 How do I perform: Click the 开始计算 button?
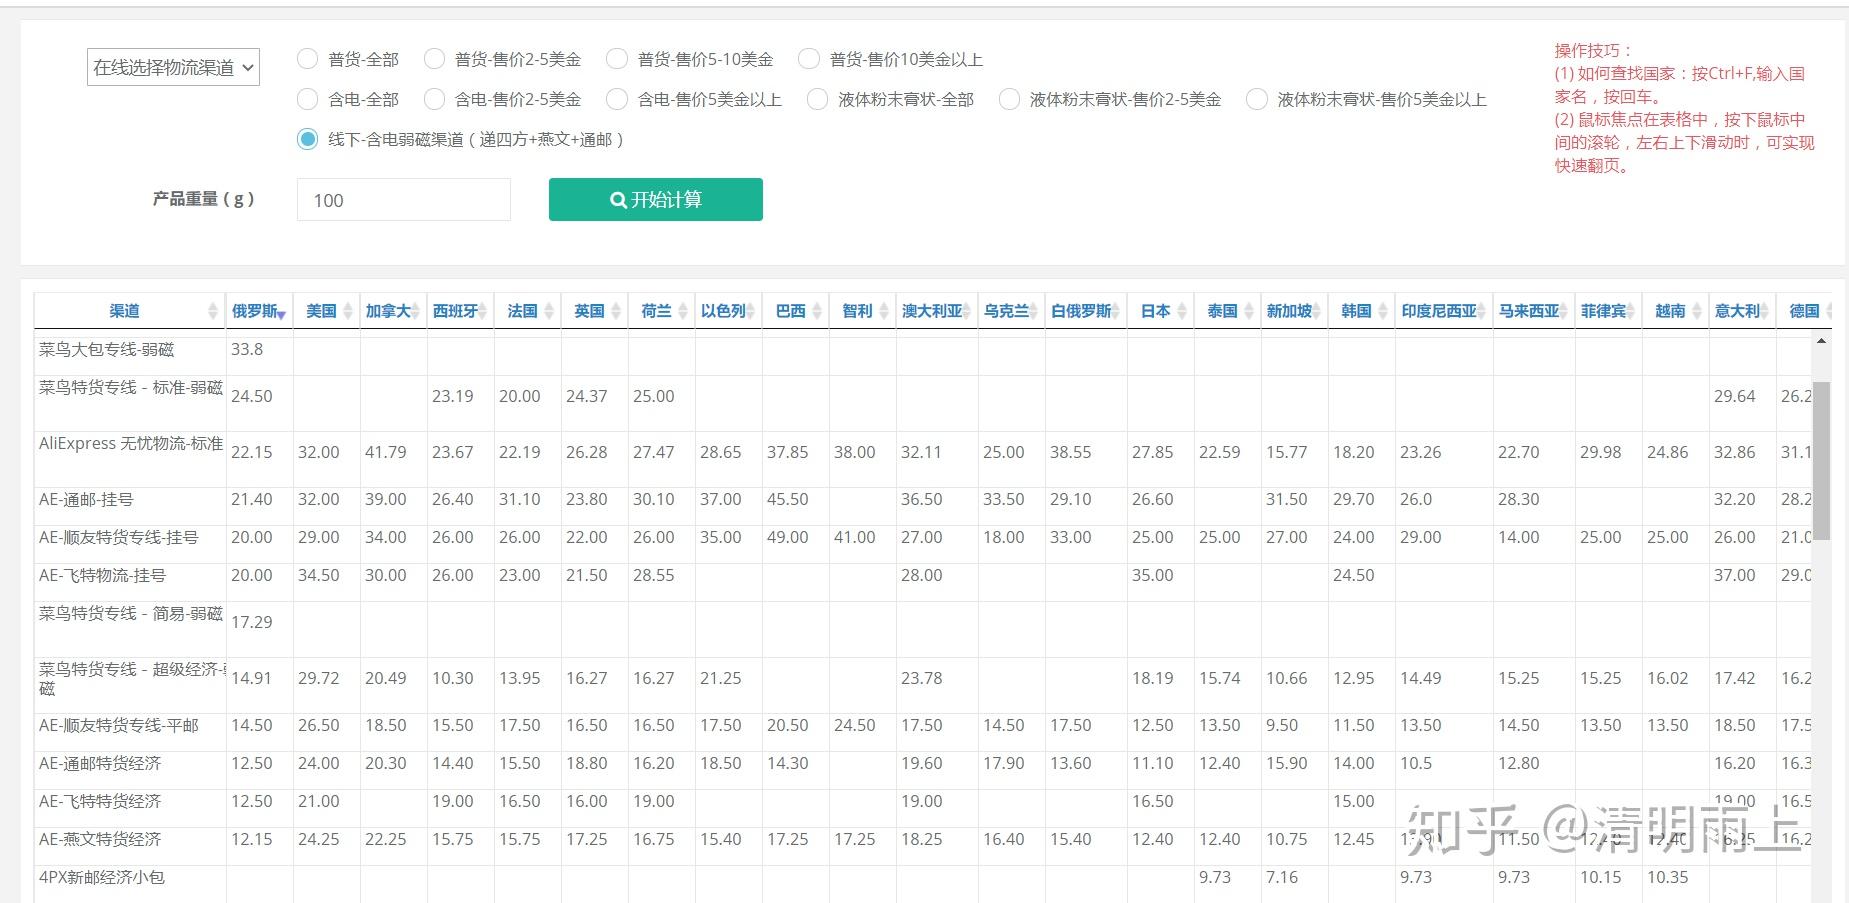click(x=656, y=199)
